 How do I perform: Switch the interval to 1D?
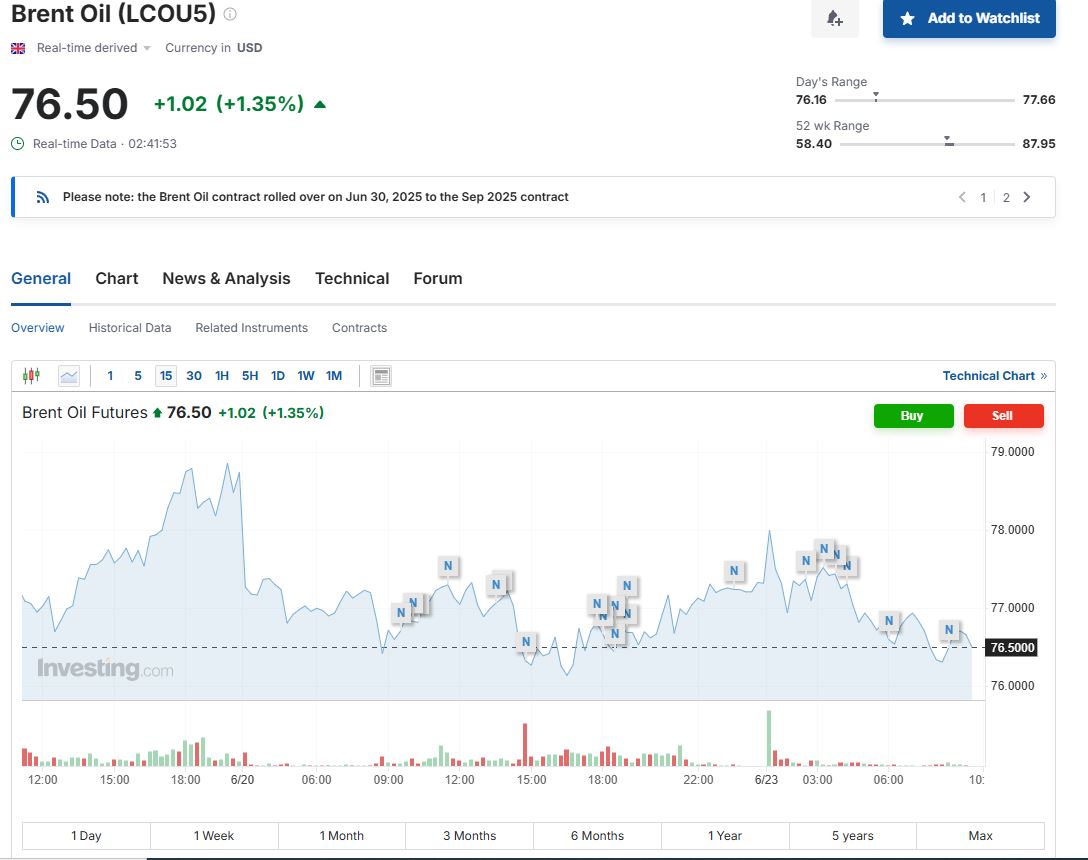coord(278,376)
